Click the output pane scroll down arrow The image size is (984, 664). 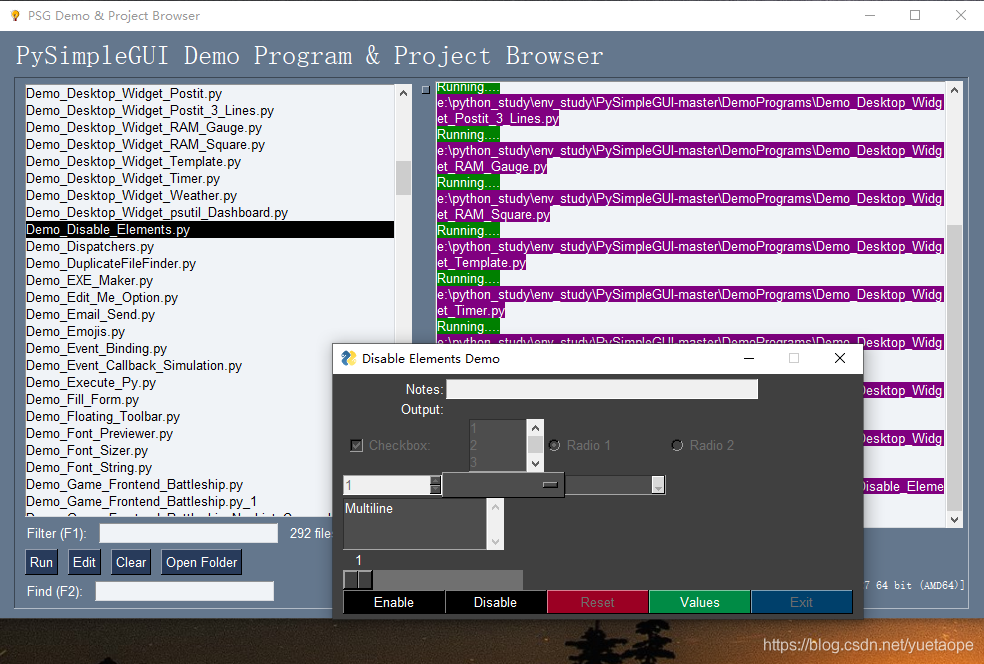point(955,520)
